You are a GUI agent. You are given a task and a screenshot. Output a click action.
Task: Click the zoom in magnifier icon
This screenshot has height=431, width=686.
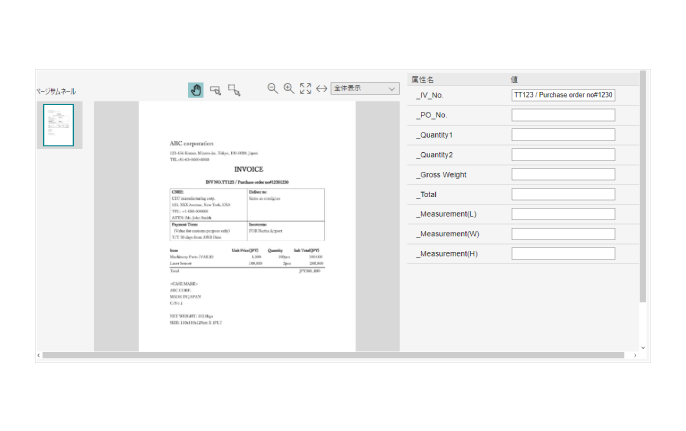[289, 88]
